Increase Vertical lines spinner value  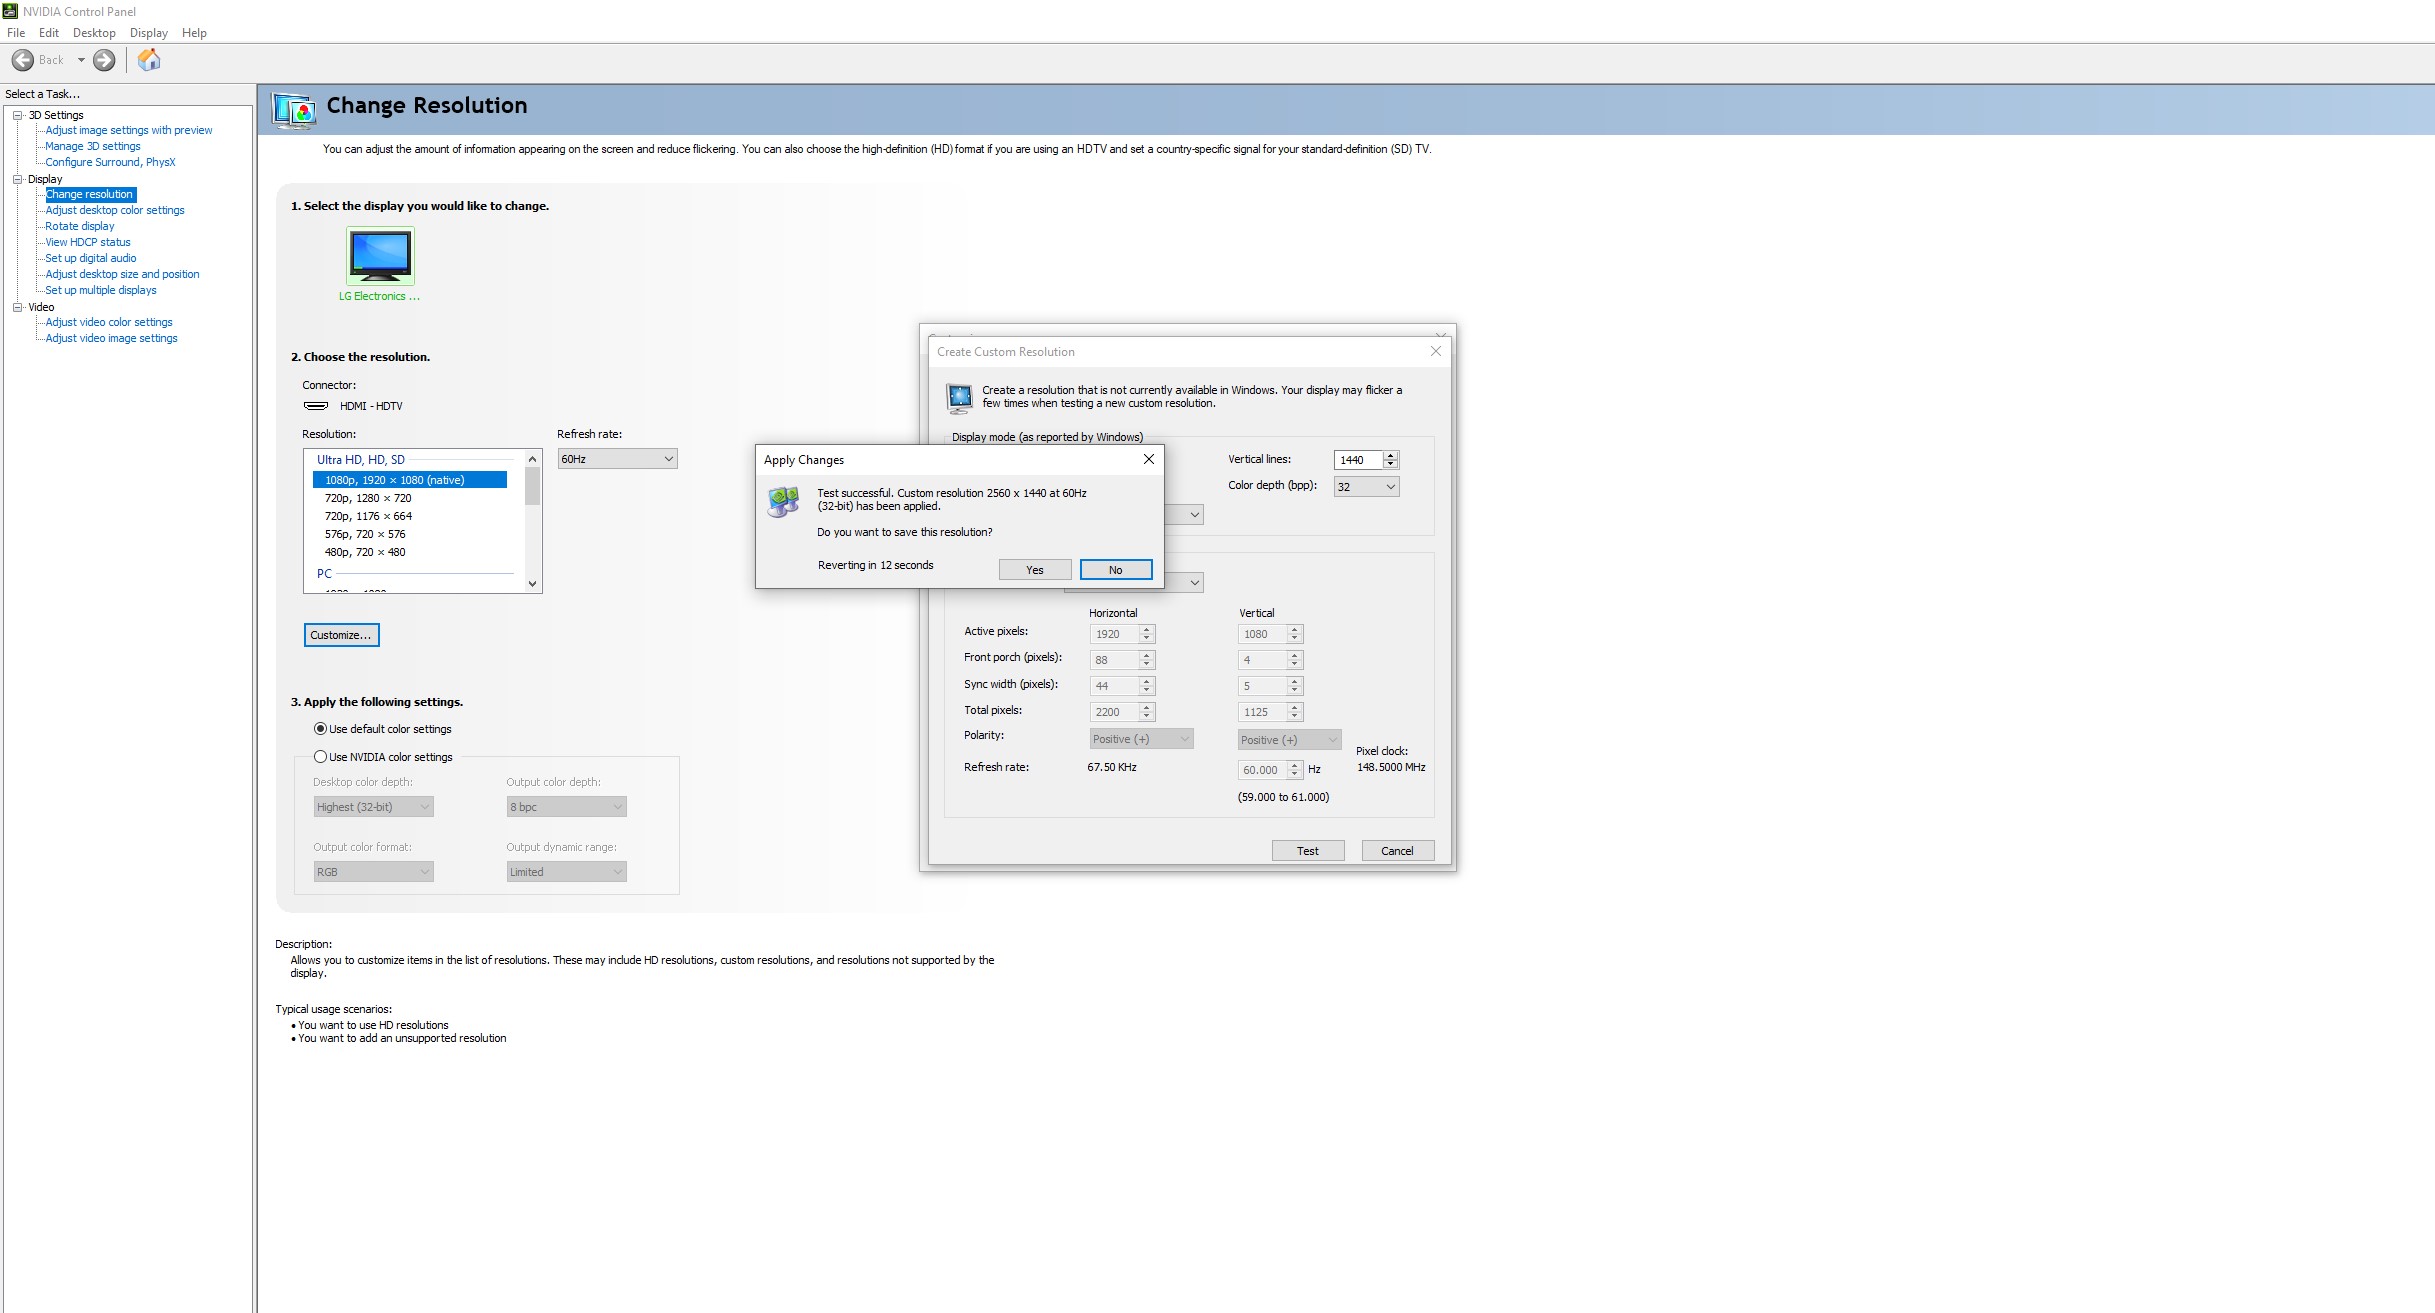tap(1390, 455)
